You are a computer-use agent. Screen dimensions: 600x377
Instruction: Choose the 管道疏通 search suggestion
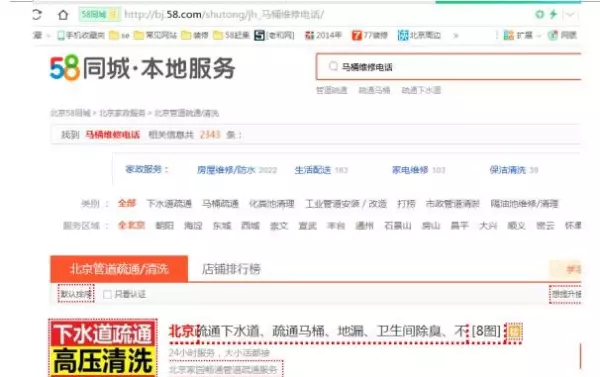(x=331, y=90)
